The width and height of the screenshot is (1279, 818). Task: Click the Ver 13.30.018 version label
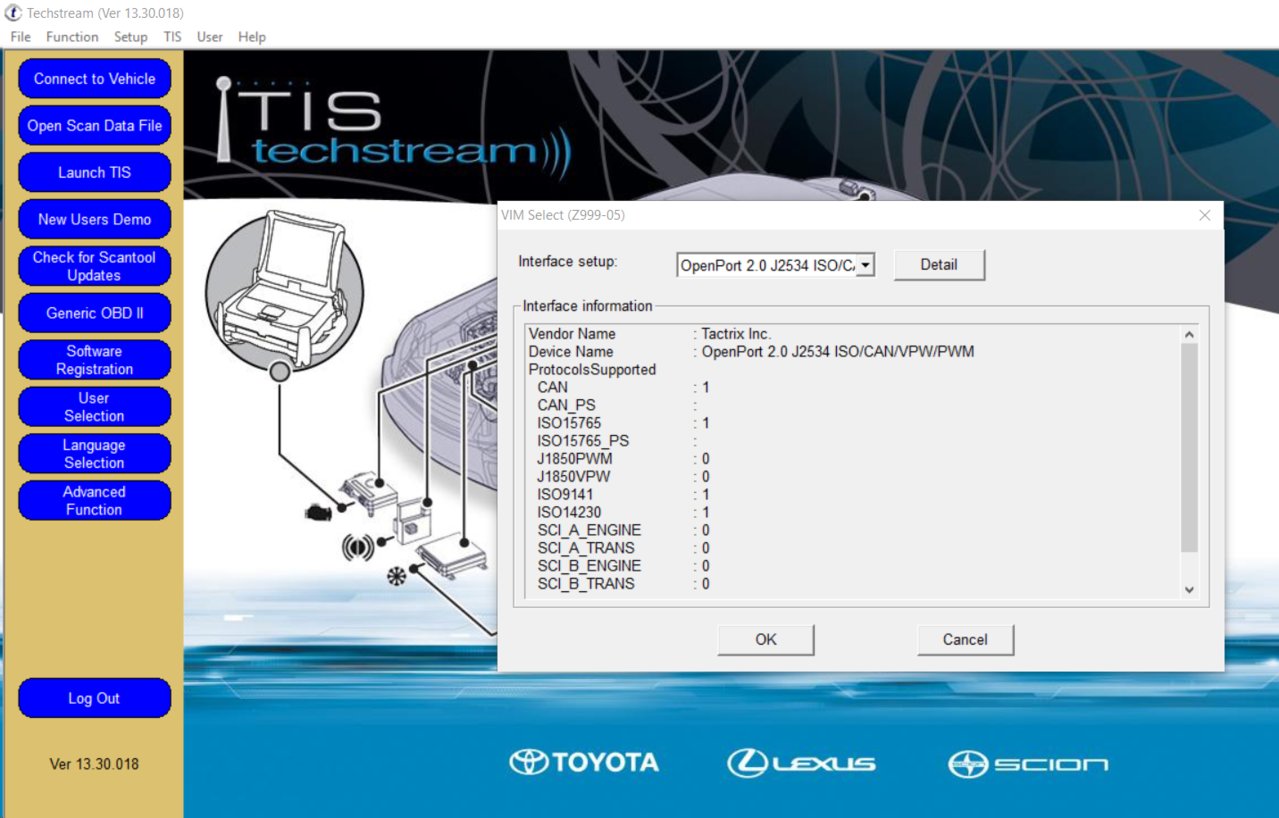point(94,765)
